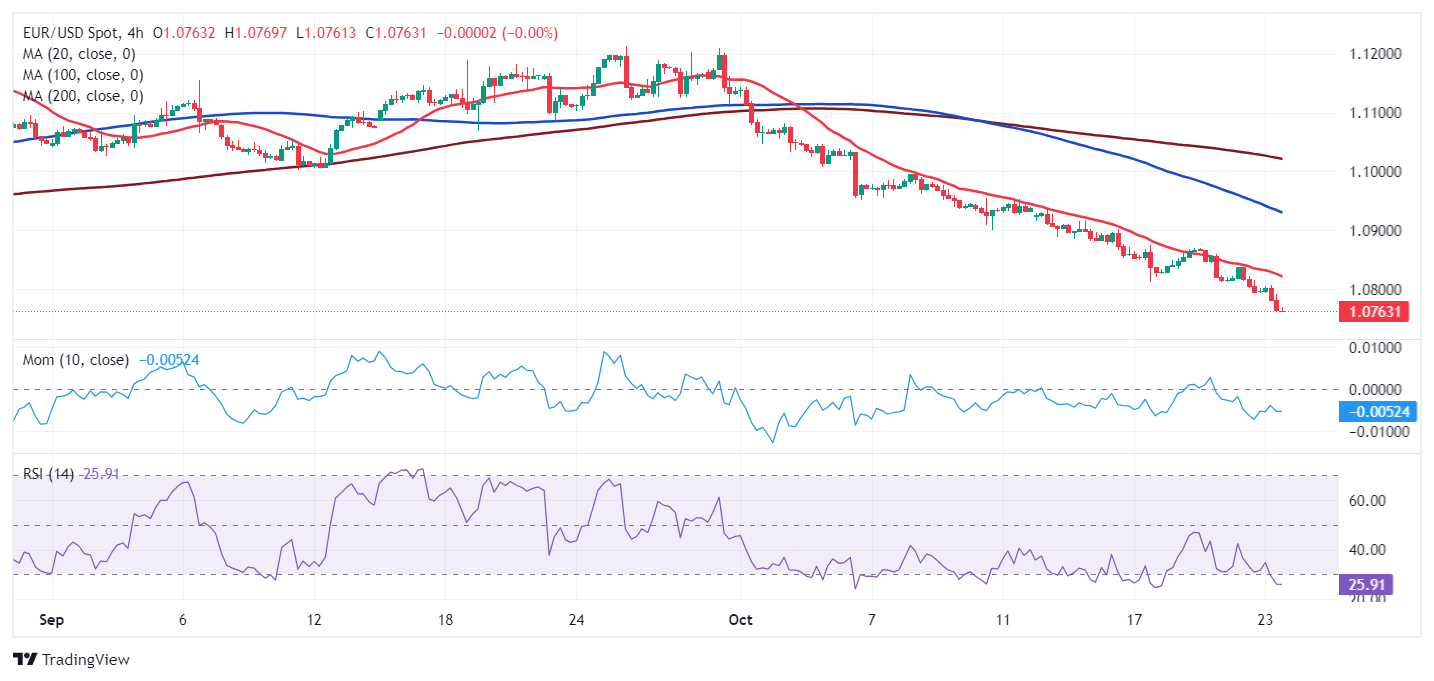Click date label 24 on the time axis
The height and width of the screenshot is (681, 1434).
pyautogui.click(x=576, y=620)
